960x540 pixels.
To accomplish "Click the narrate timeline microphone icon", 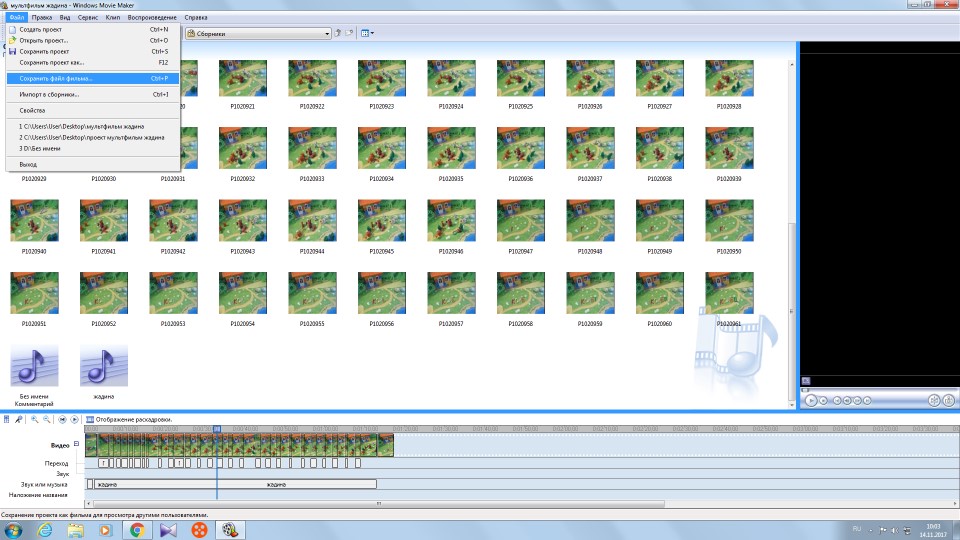I will pos(19,419).
